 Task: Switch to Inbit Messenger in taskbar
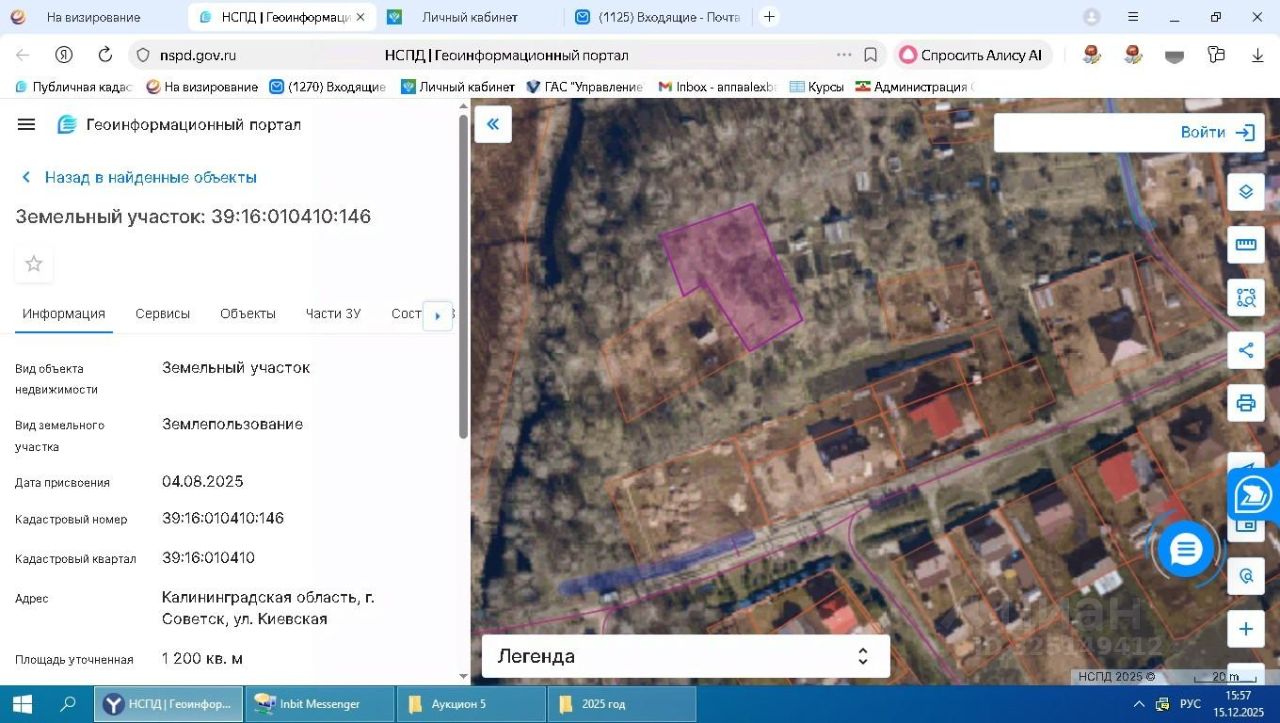click(320, 704)
